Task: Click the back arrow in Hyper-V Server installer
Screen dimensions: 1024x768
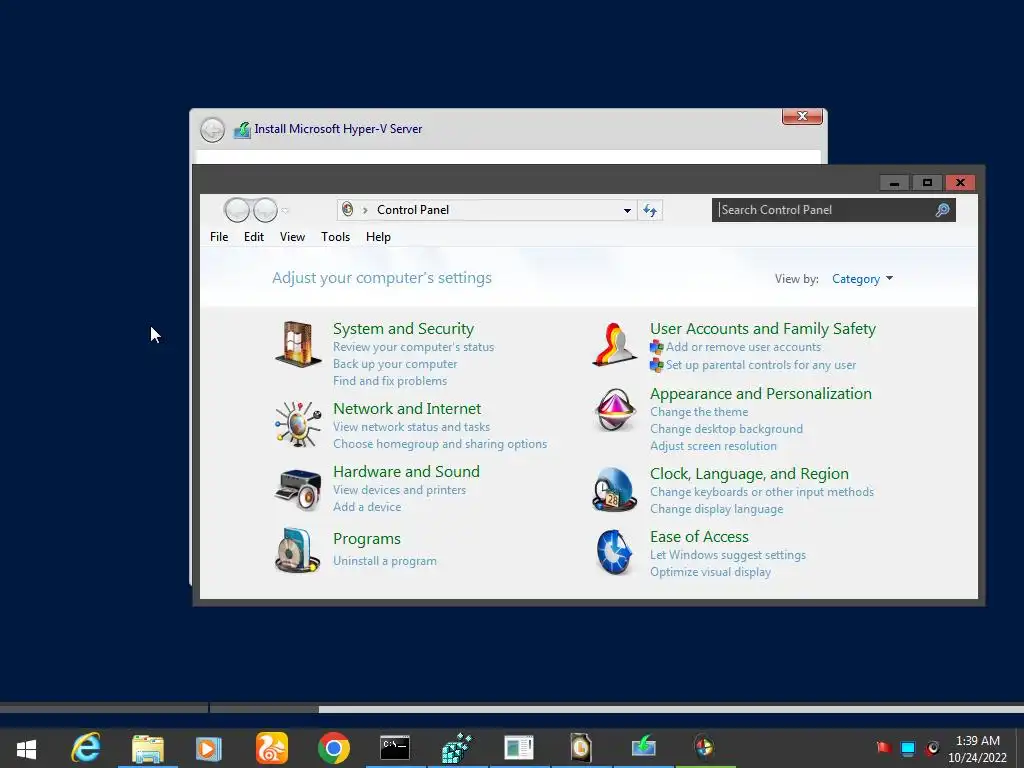Action: point(212,129)
